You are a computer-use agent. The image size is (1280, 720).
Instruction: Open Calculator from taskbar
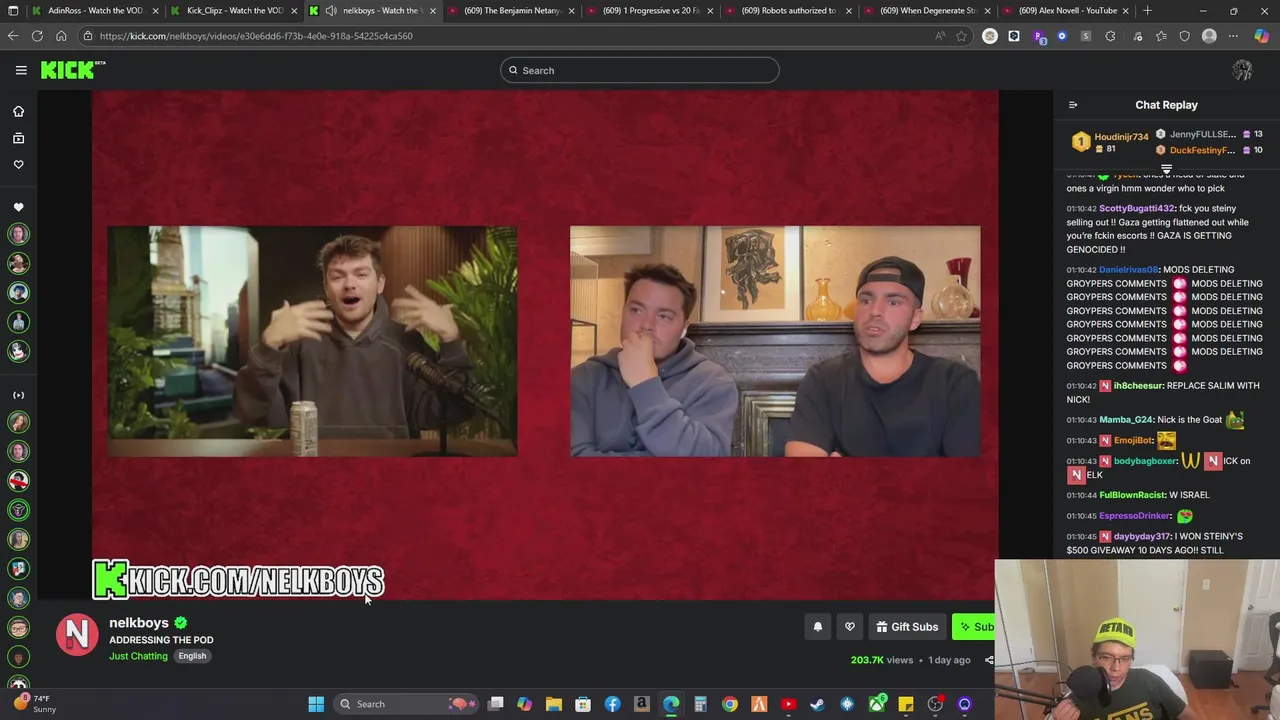(x=701, y=704)
